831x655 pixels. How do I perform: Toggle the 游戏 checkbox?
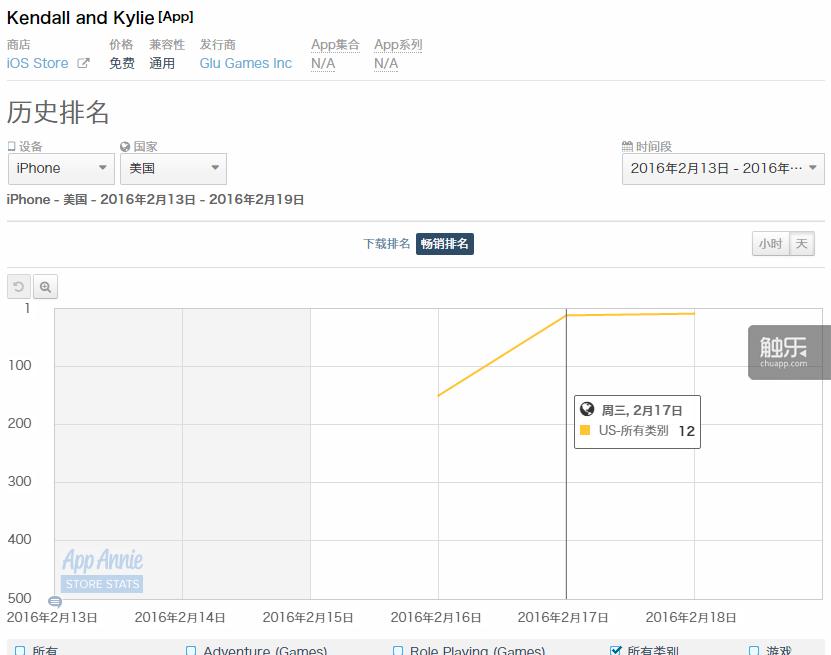754,650
